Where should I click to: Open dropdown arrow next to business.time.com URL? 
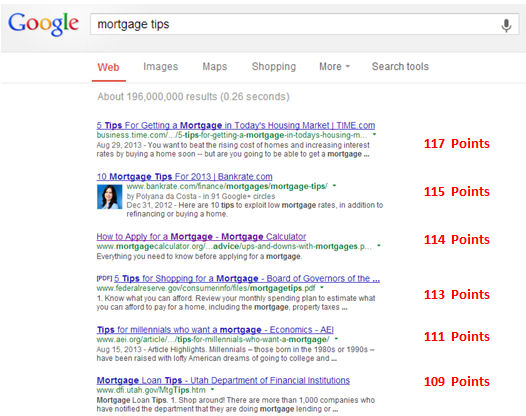(374, 135)
